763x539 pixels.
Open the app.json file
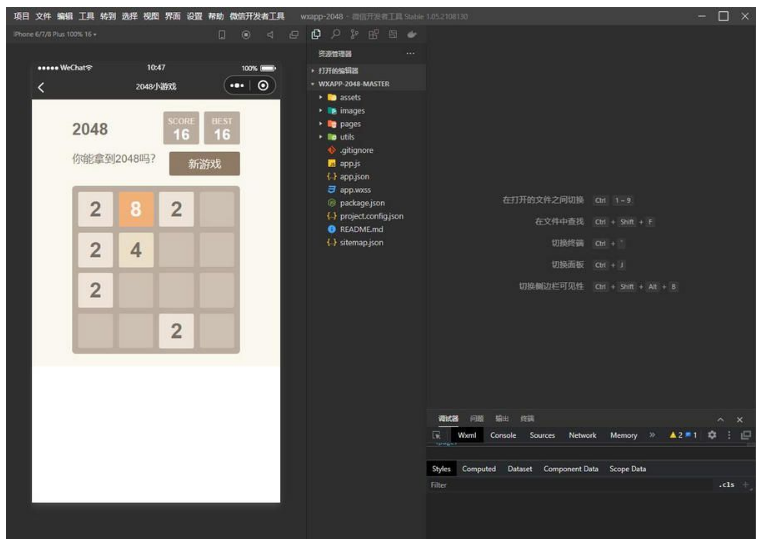[x=355, y=176]
